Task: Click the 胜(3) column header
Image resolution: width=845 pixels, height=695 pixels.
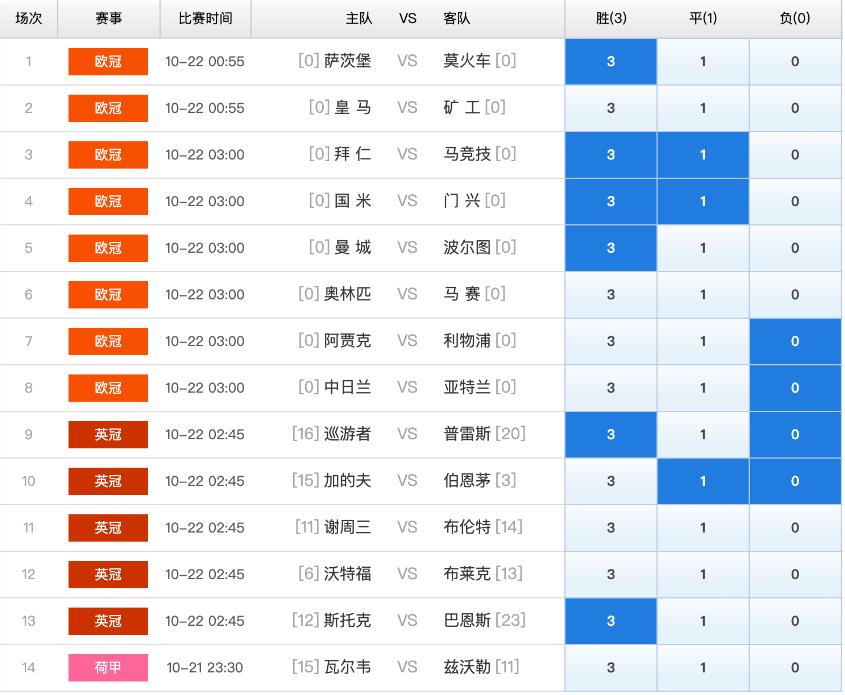Action: pyautogui.click(x=611, y=18)
